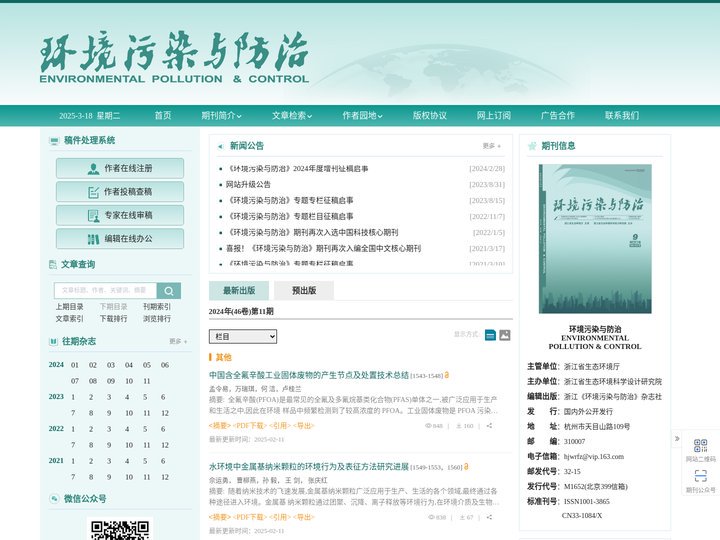The image size is (720, 540).
Task: Open 专家在线审稿 button
Action: 120,215
